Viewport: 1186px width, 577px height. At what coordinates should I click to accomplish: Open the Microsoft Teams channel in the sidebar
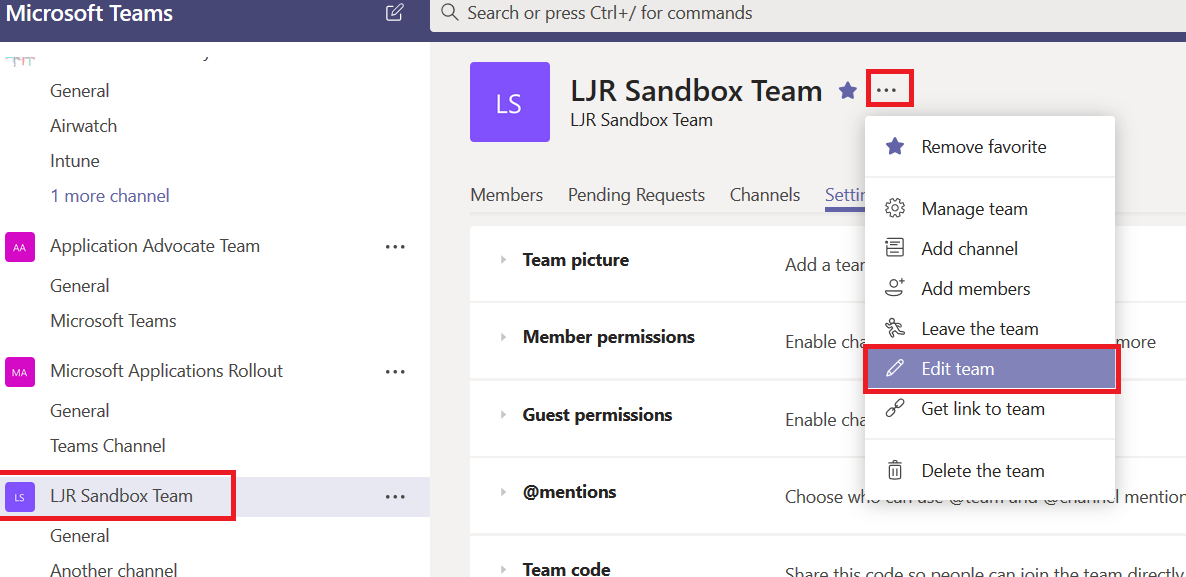[x=113, y=321]
